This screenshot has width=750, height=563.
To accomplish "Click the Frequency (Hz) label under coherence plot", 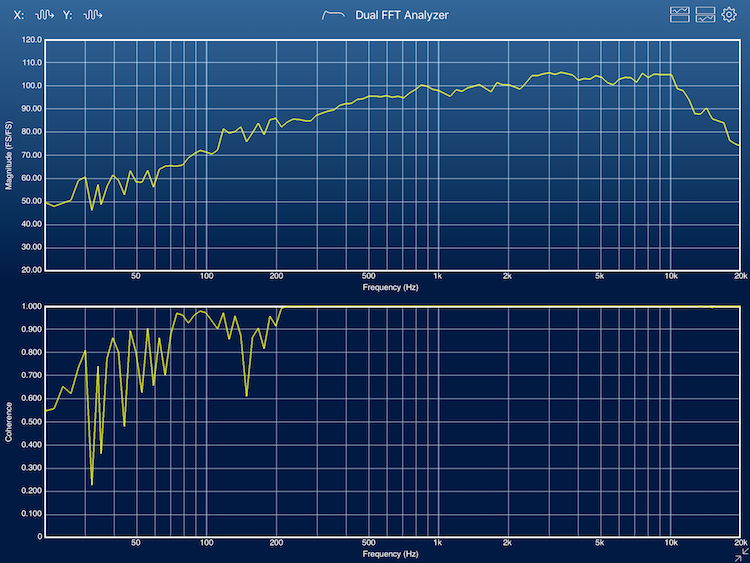I will pyautogui.click(x=390, y=554).
